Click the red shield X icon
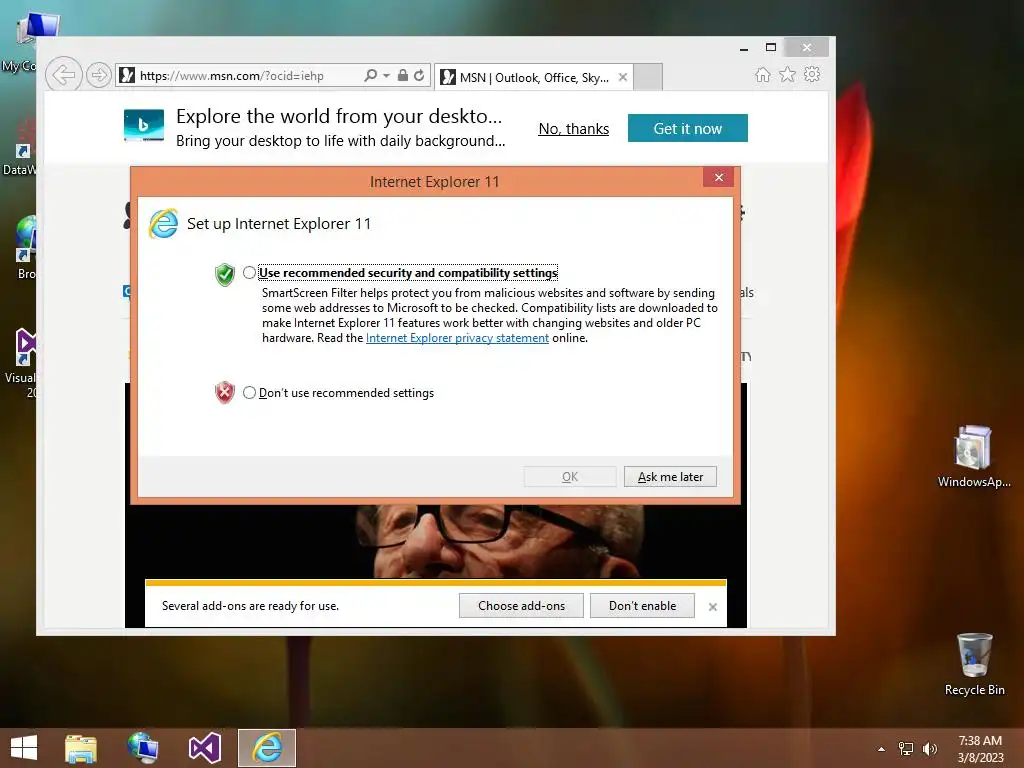 click(x=225, y=392)
